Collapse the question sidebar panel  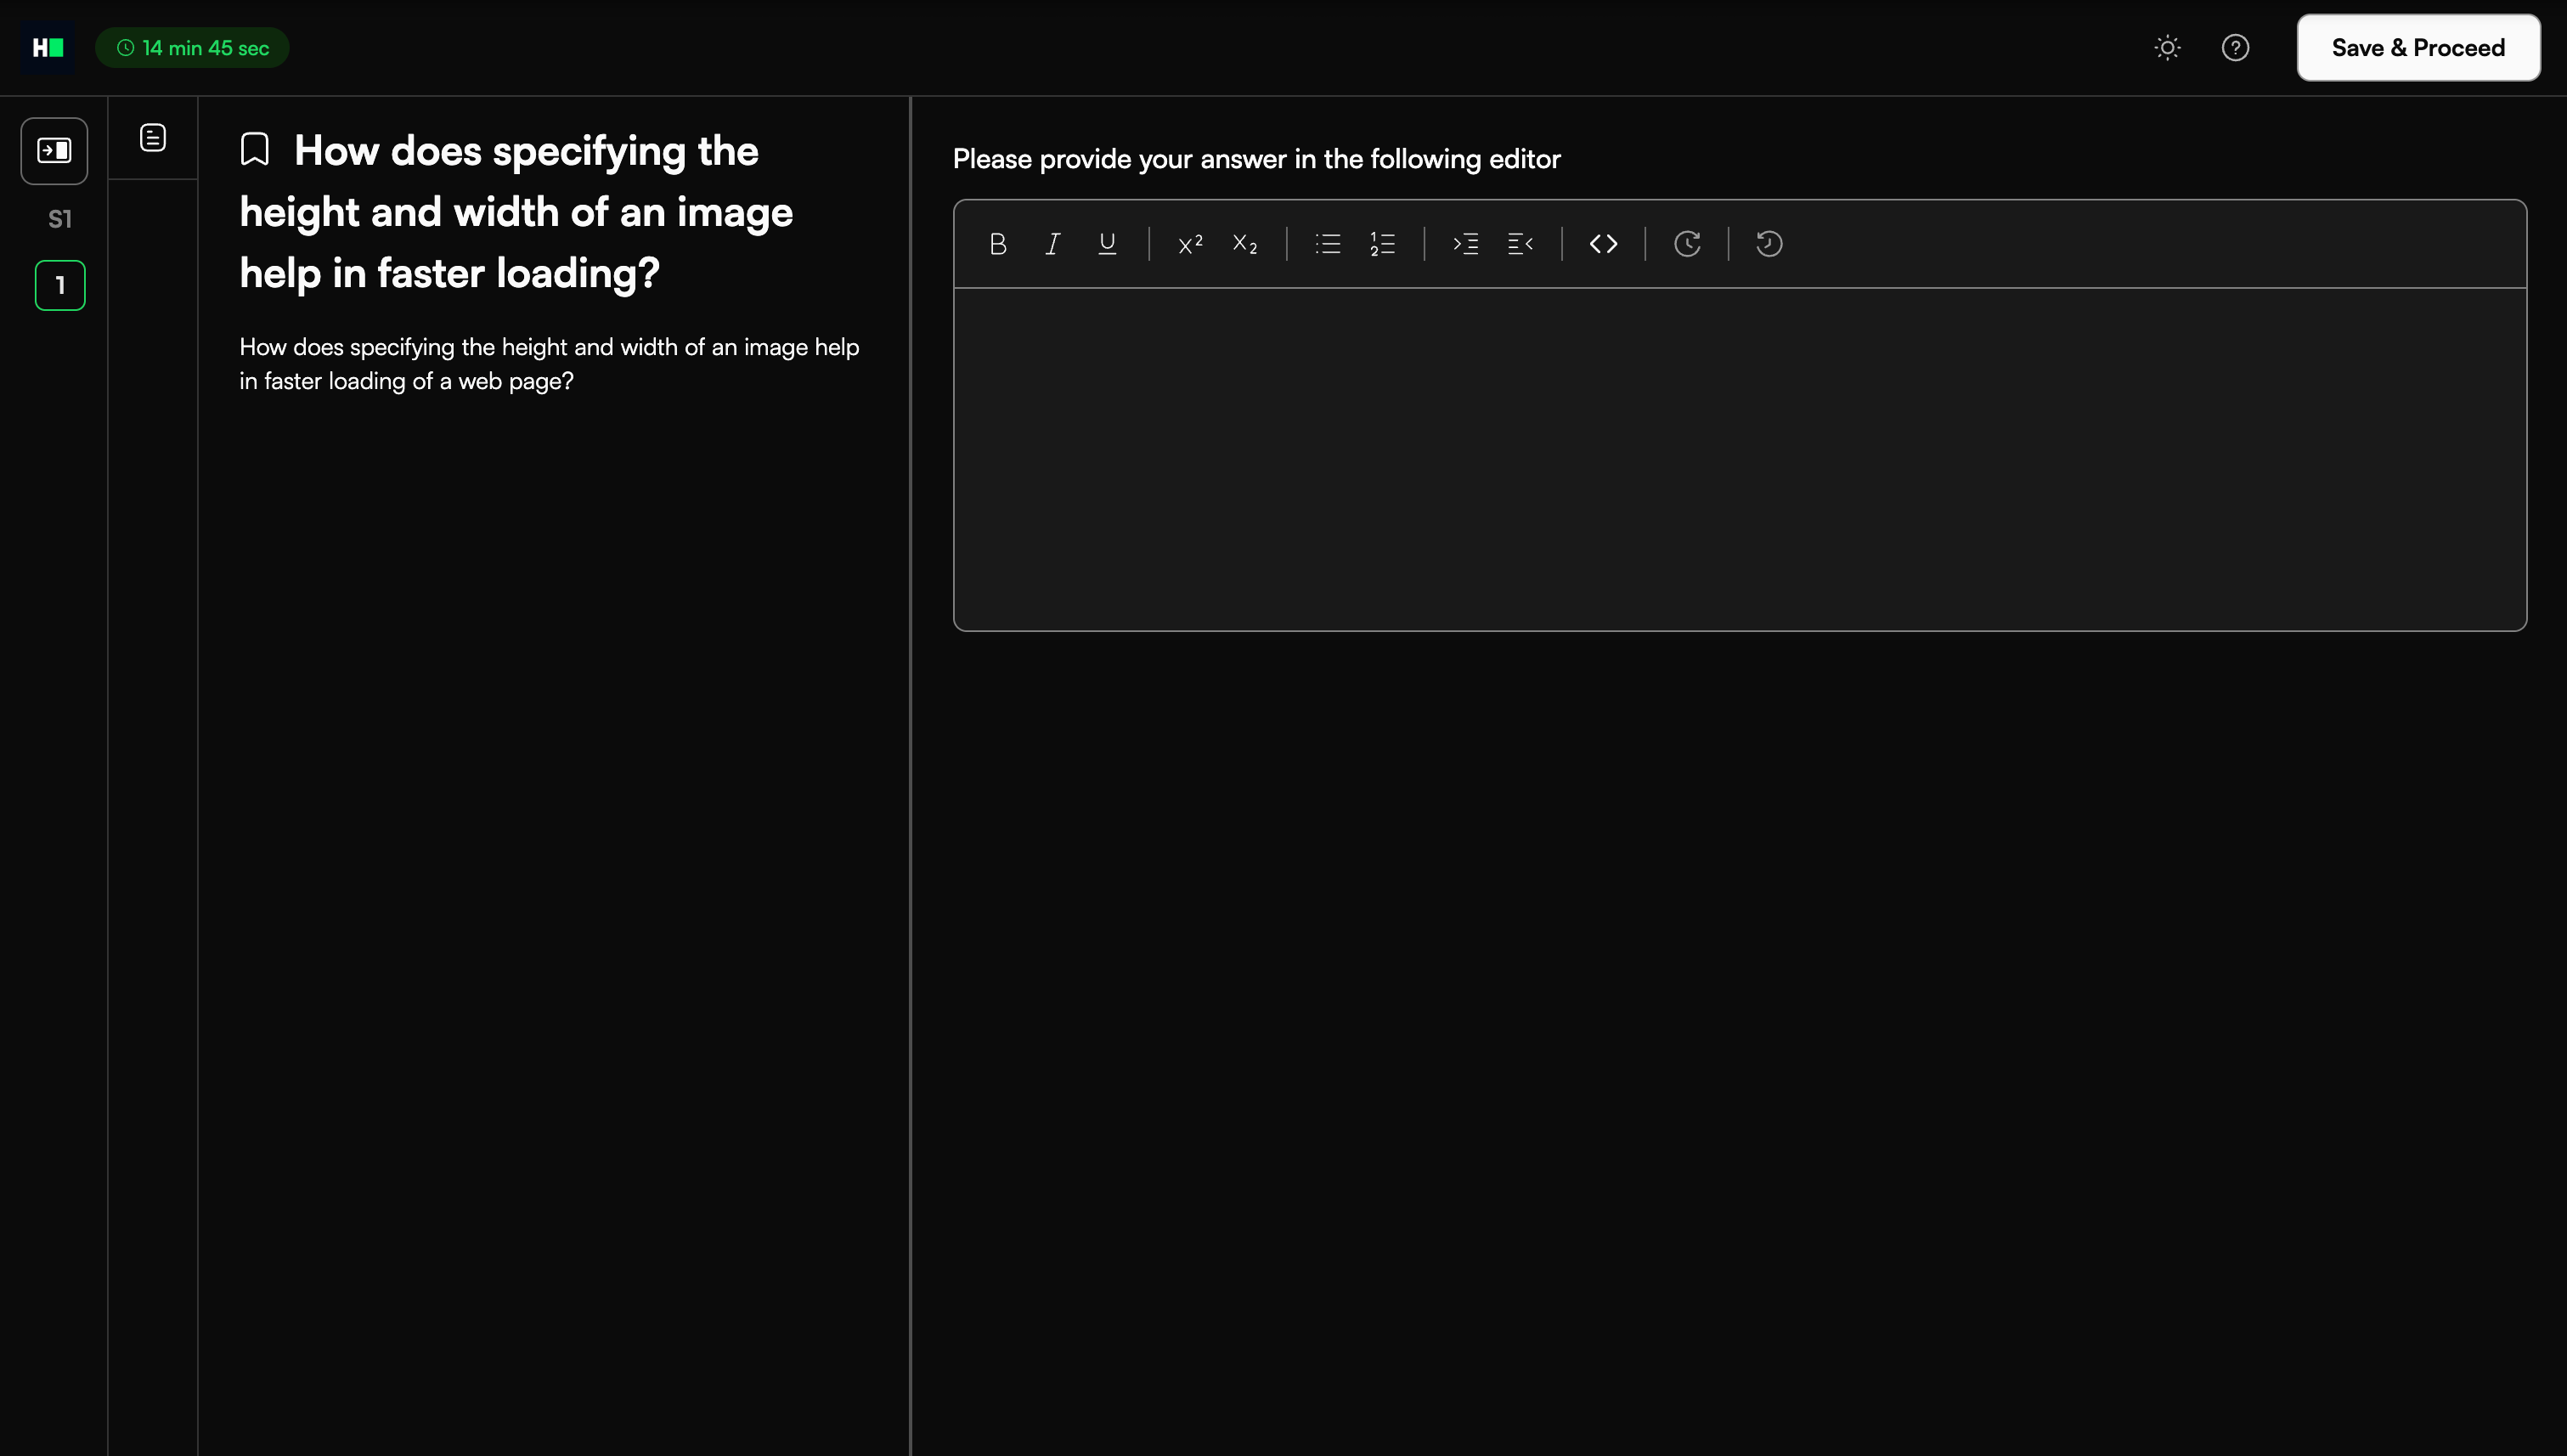click(x=54, y=151)
